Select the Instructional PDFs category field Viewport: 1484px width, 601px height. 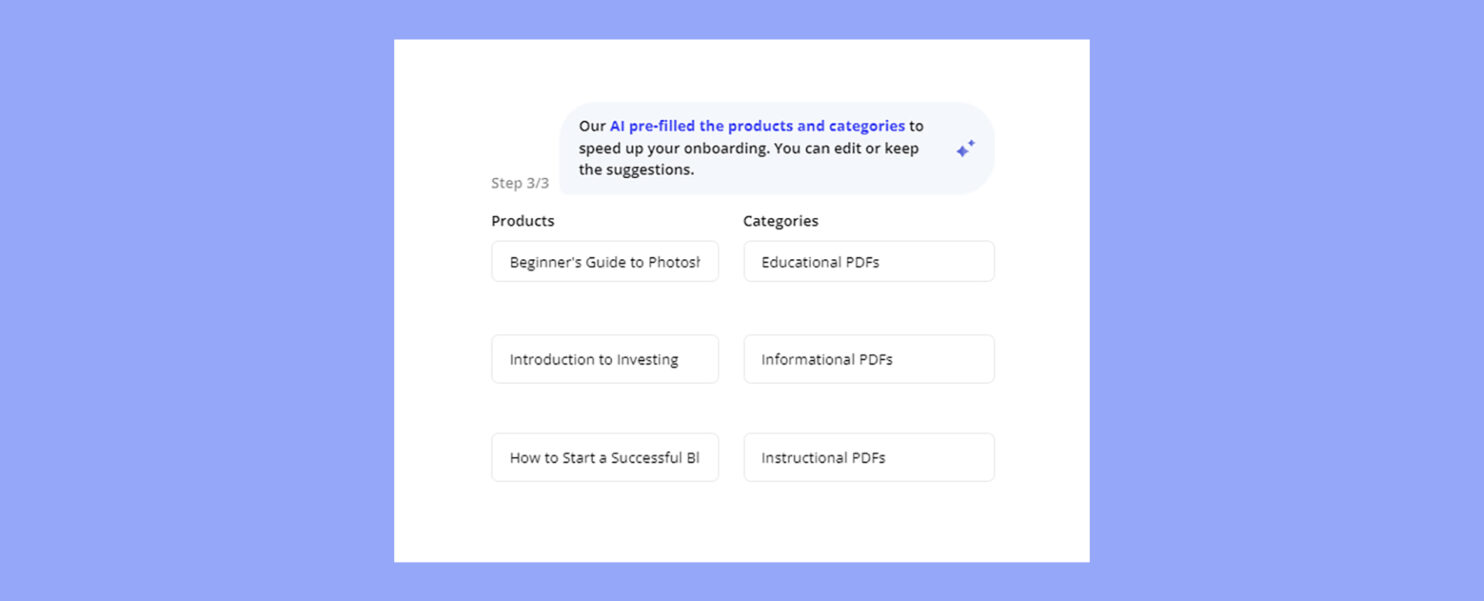[869, 457]
